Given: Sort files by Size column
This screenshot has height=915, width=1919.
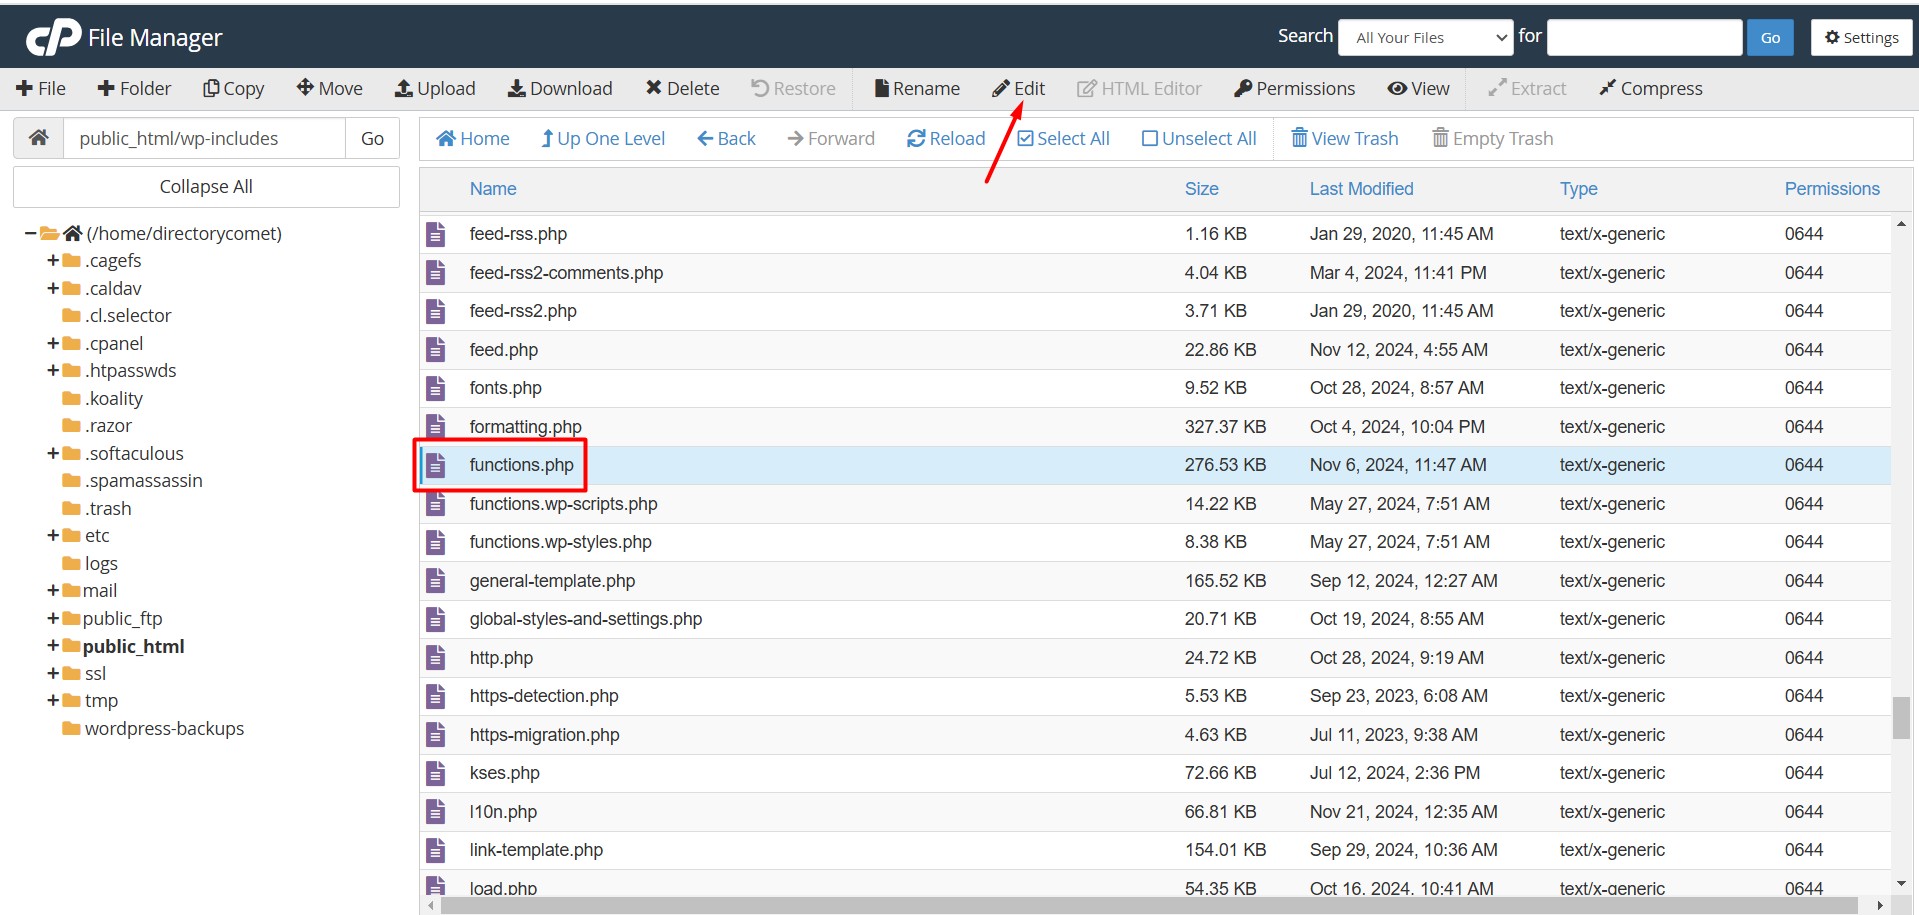Looking at the screenshot, I should pos(1201,189).
